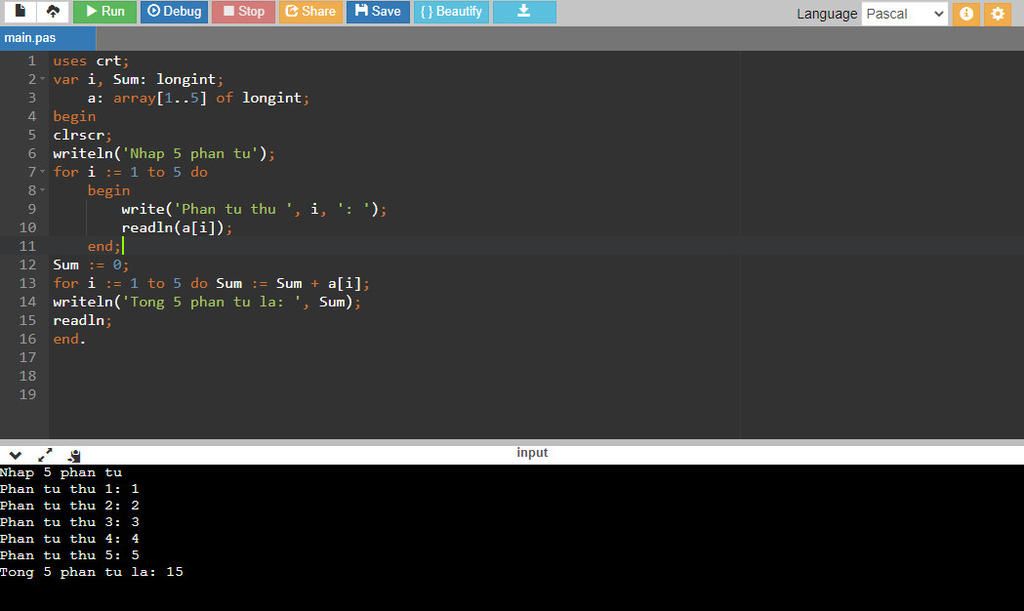
Task: Start the Debug session
Action: tap(174, 11)
